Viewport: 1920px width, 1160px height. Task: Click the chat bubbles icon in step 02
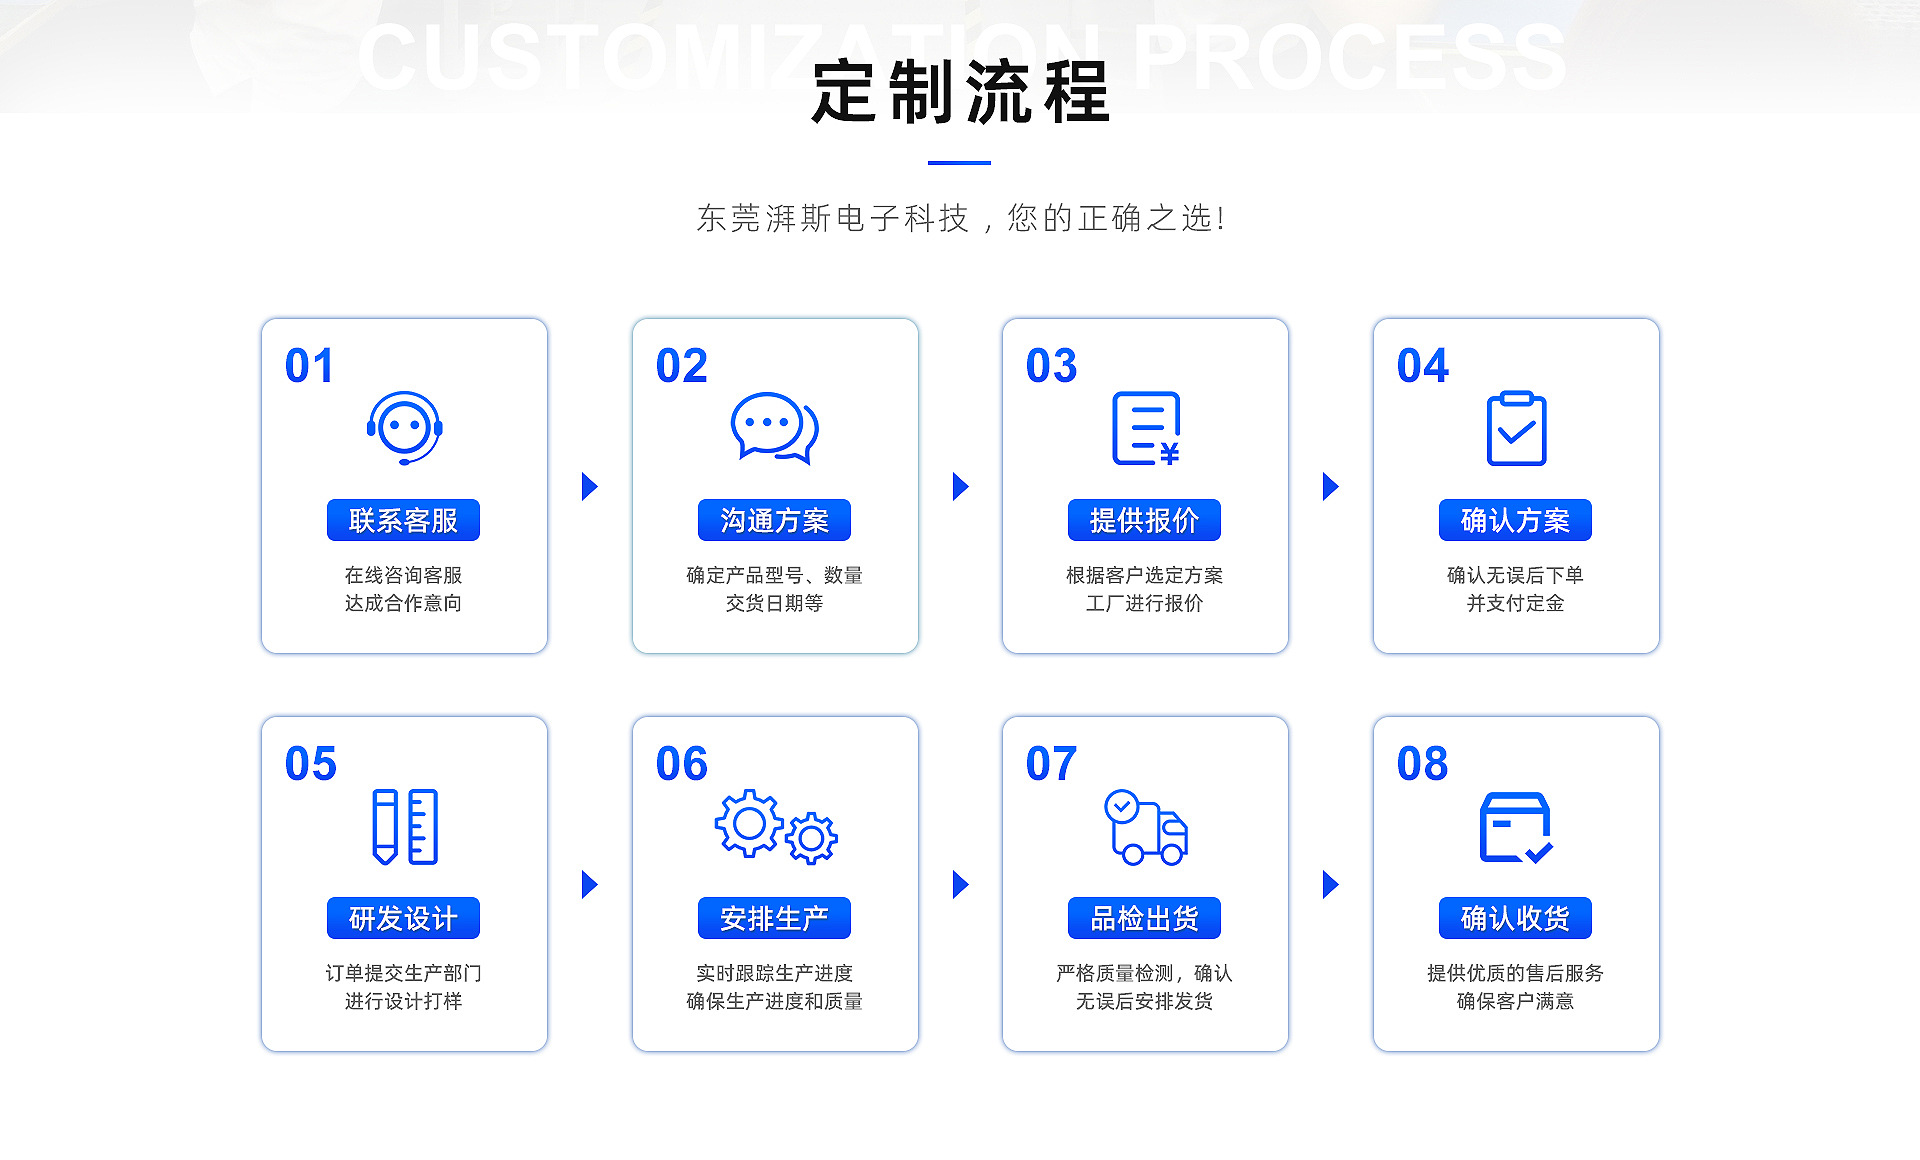coord(774,428)
